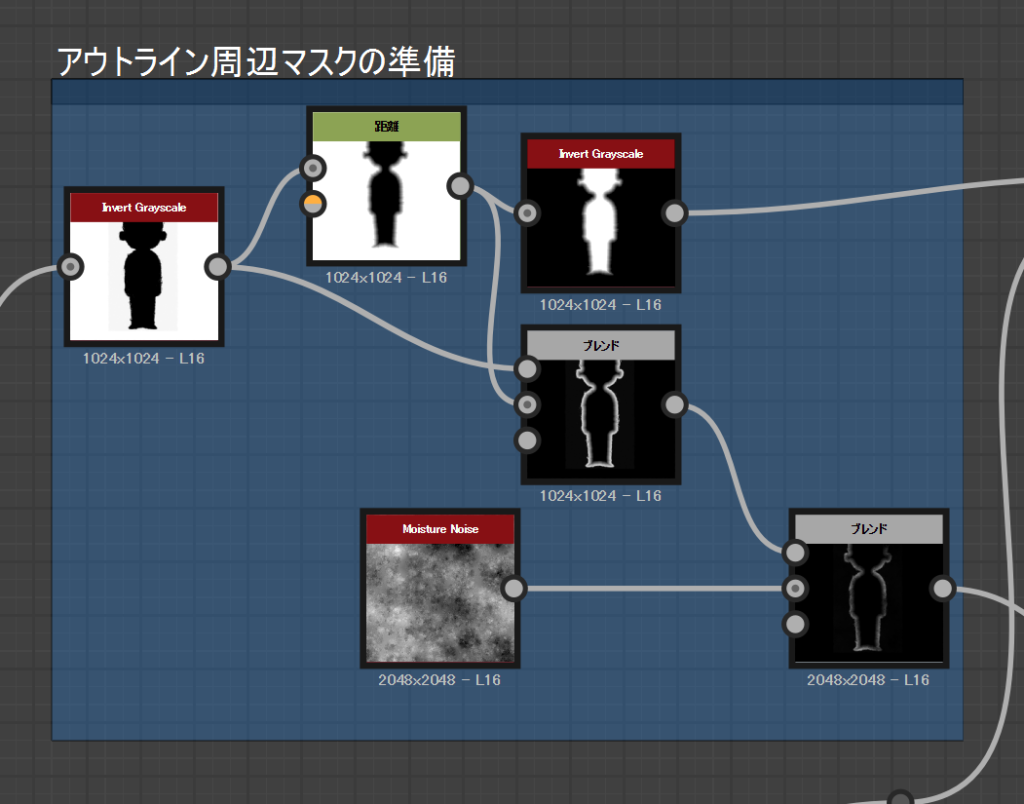Click the frame title アウトライン周辺マスクの準備

coord(256,62)
